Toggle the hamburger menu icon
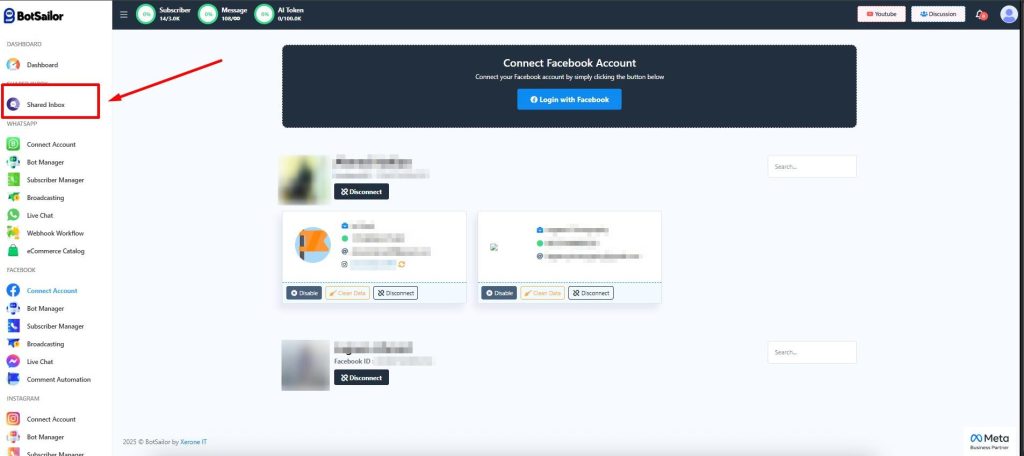Viewport: 1024px width, 456px height. (124, 14)
